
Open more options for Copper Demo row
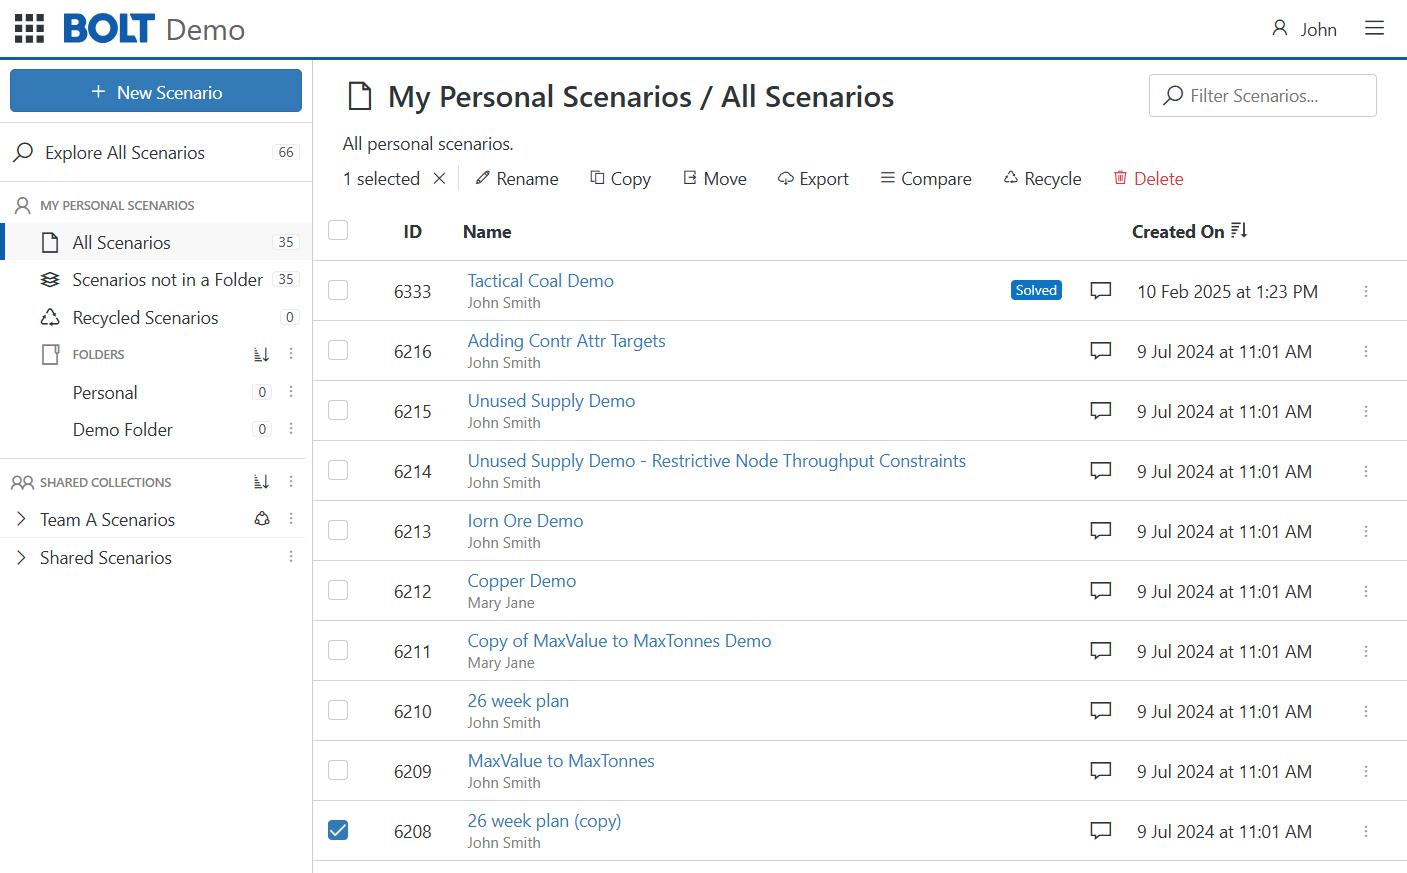1366,591
